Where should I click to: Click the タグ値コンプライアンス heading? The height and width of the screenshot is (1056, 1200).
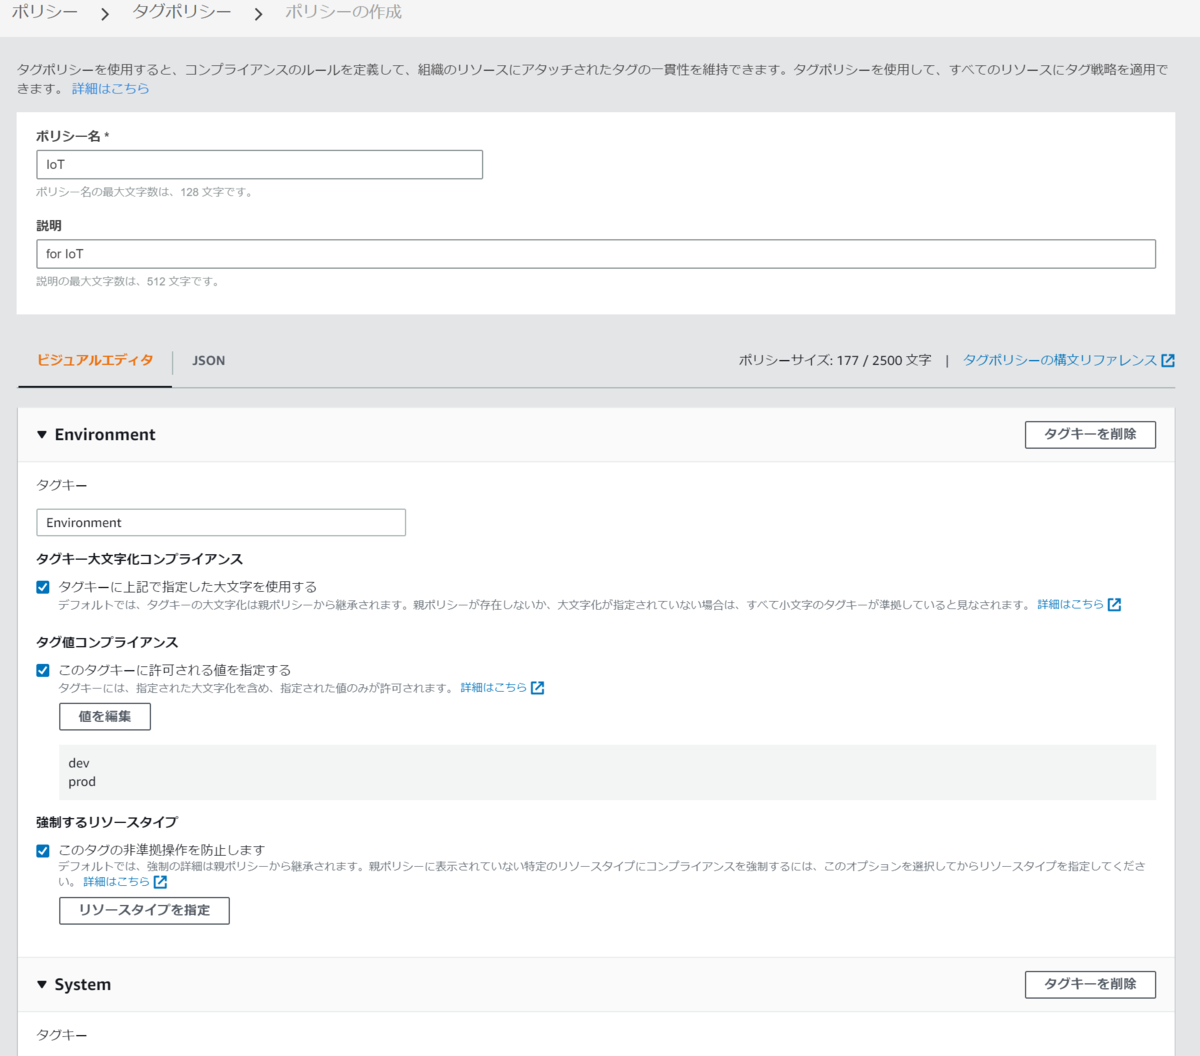[107, 642]
